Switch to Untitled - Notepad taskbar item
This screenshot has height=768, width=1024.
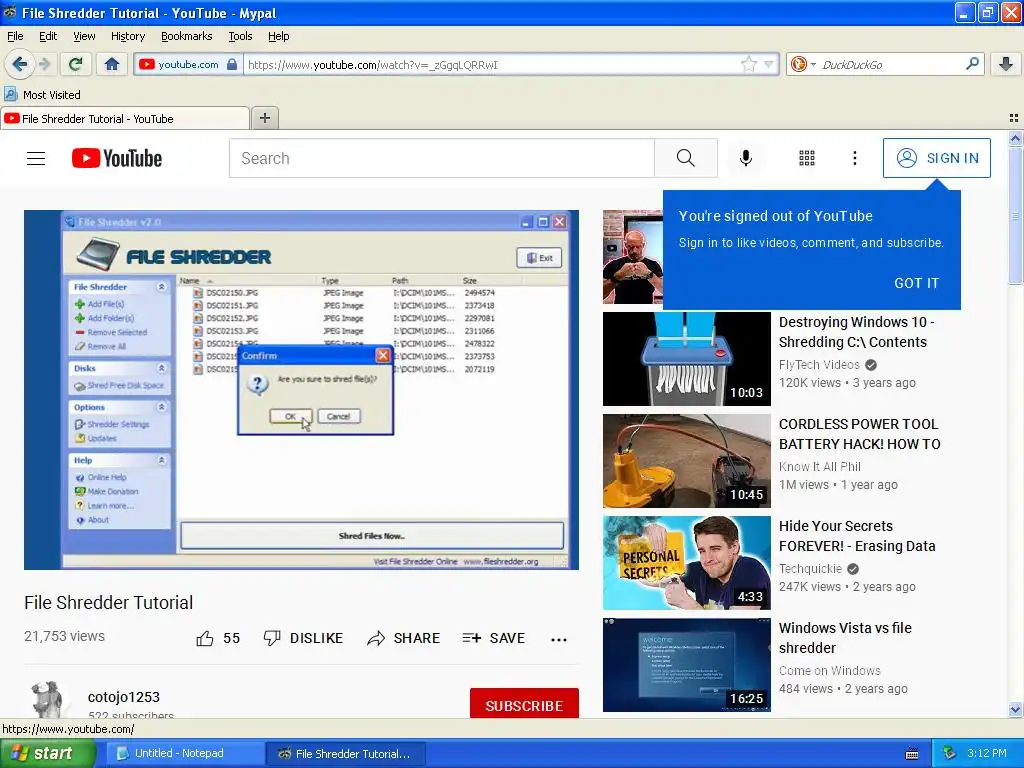click(x=183, y=753)
